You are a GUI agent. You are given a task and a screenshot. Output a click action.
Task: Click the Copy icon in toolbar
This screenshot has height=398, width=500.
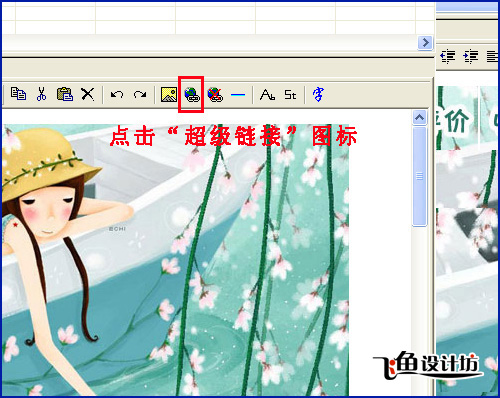18,94
